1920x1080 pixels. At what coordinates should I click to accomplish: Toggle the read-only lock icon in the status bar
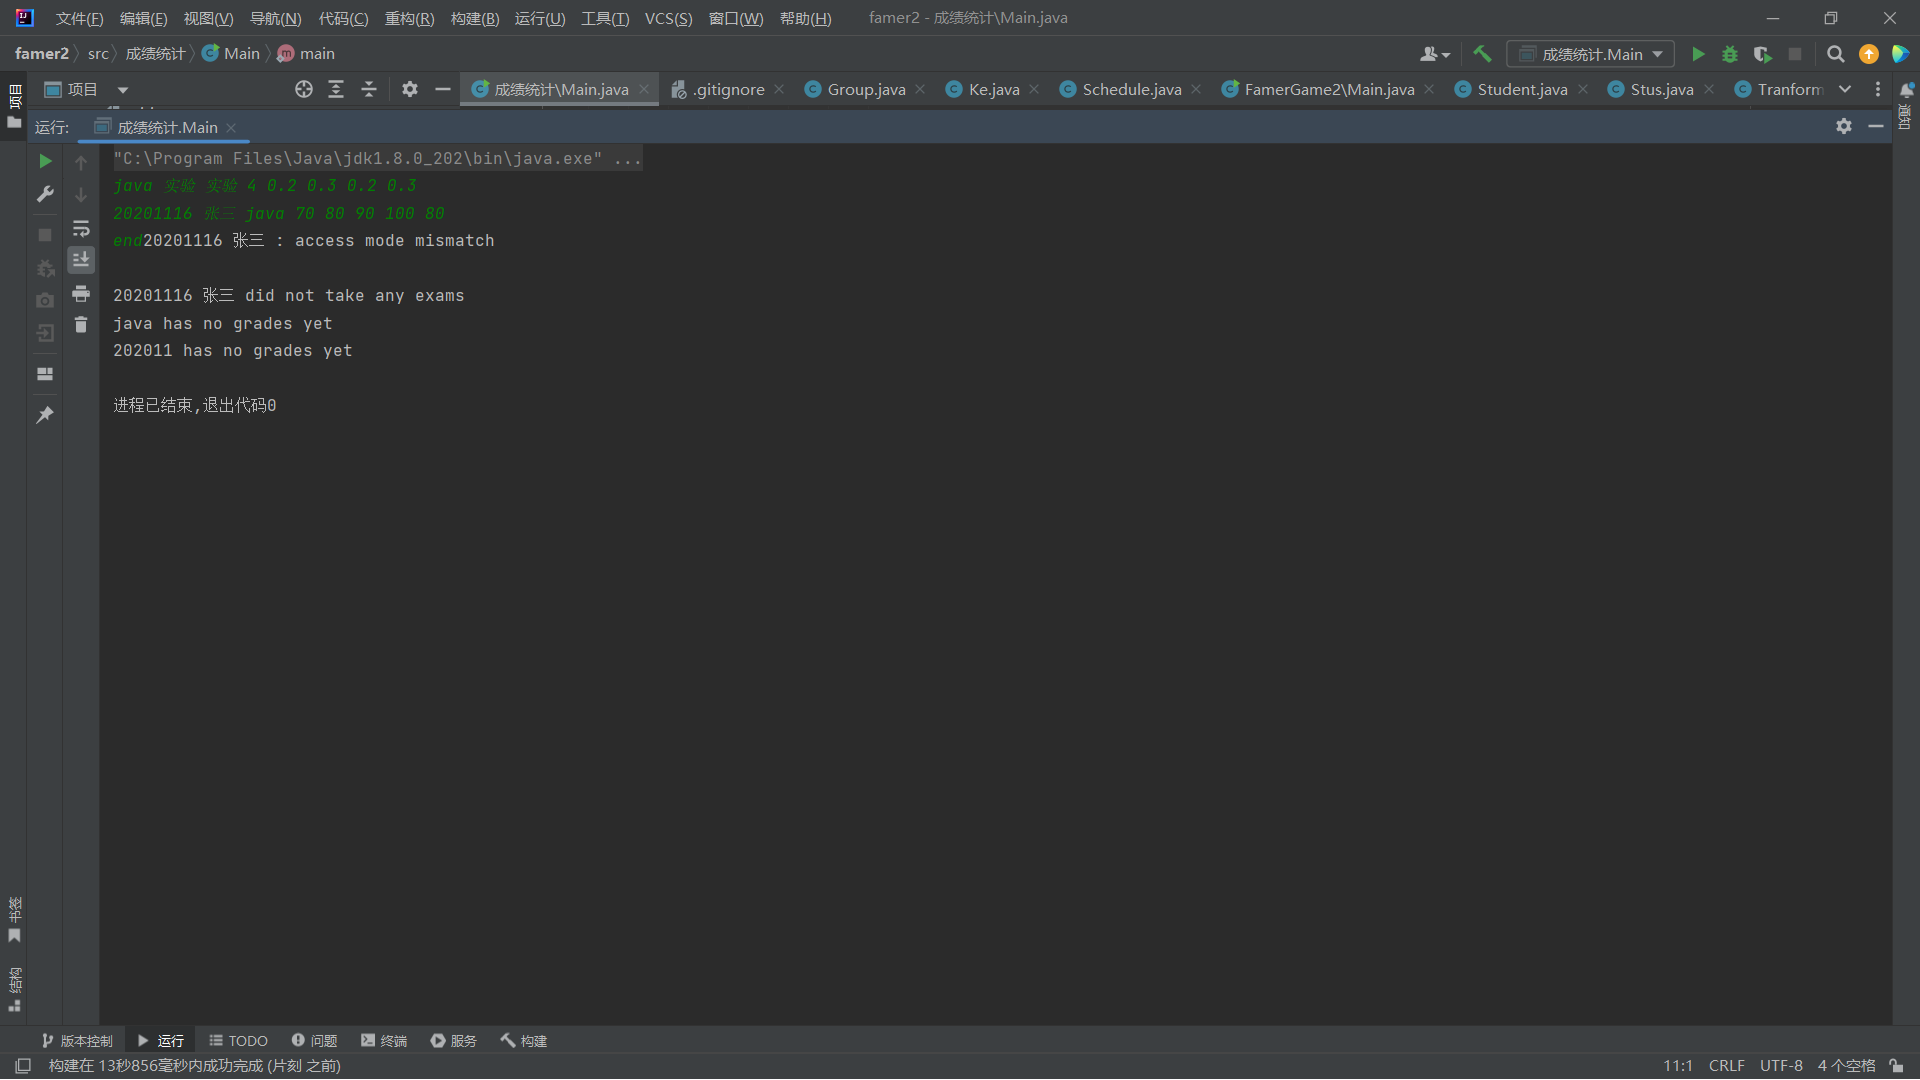tap(1896, 1066)
